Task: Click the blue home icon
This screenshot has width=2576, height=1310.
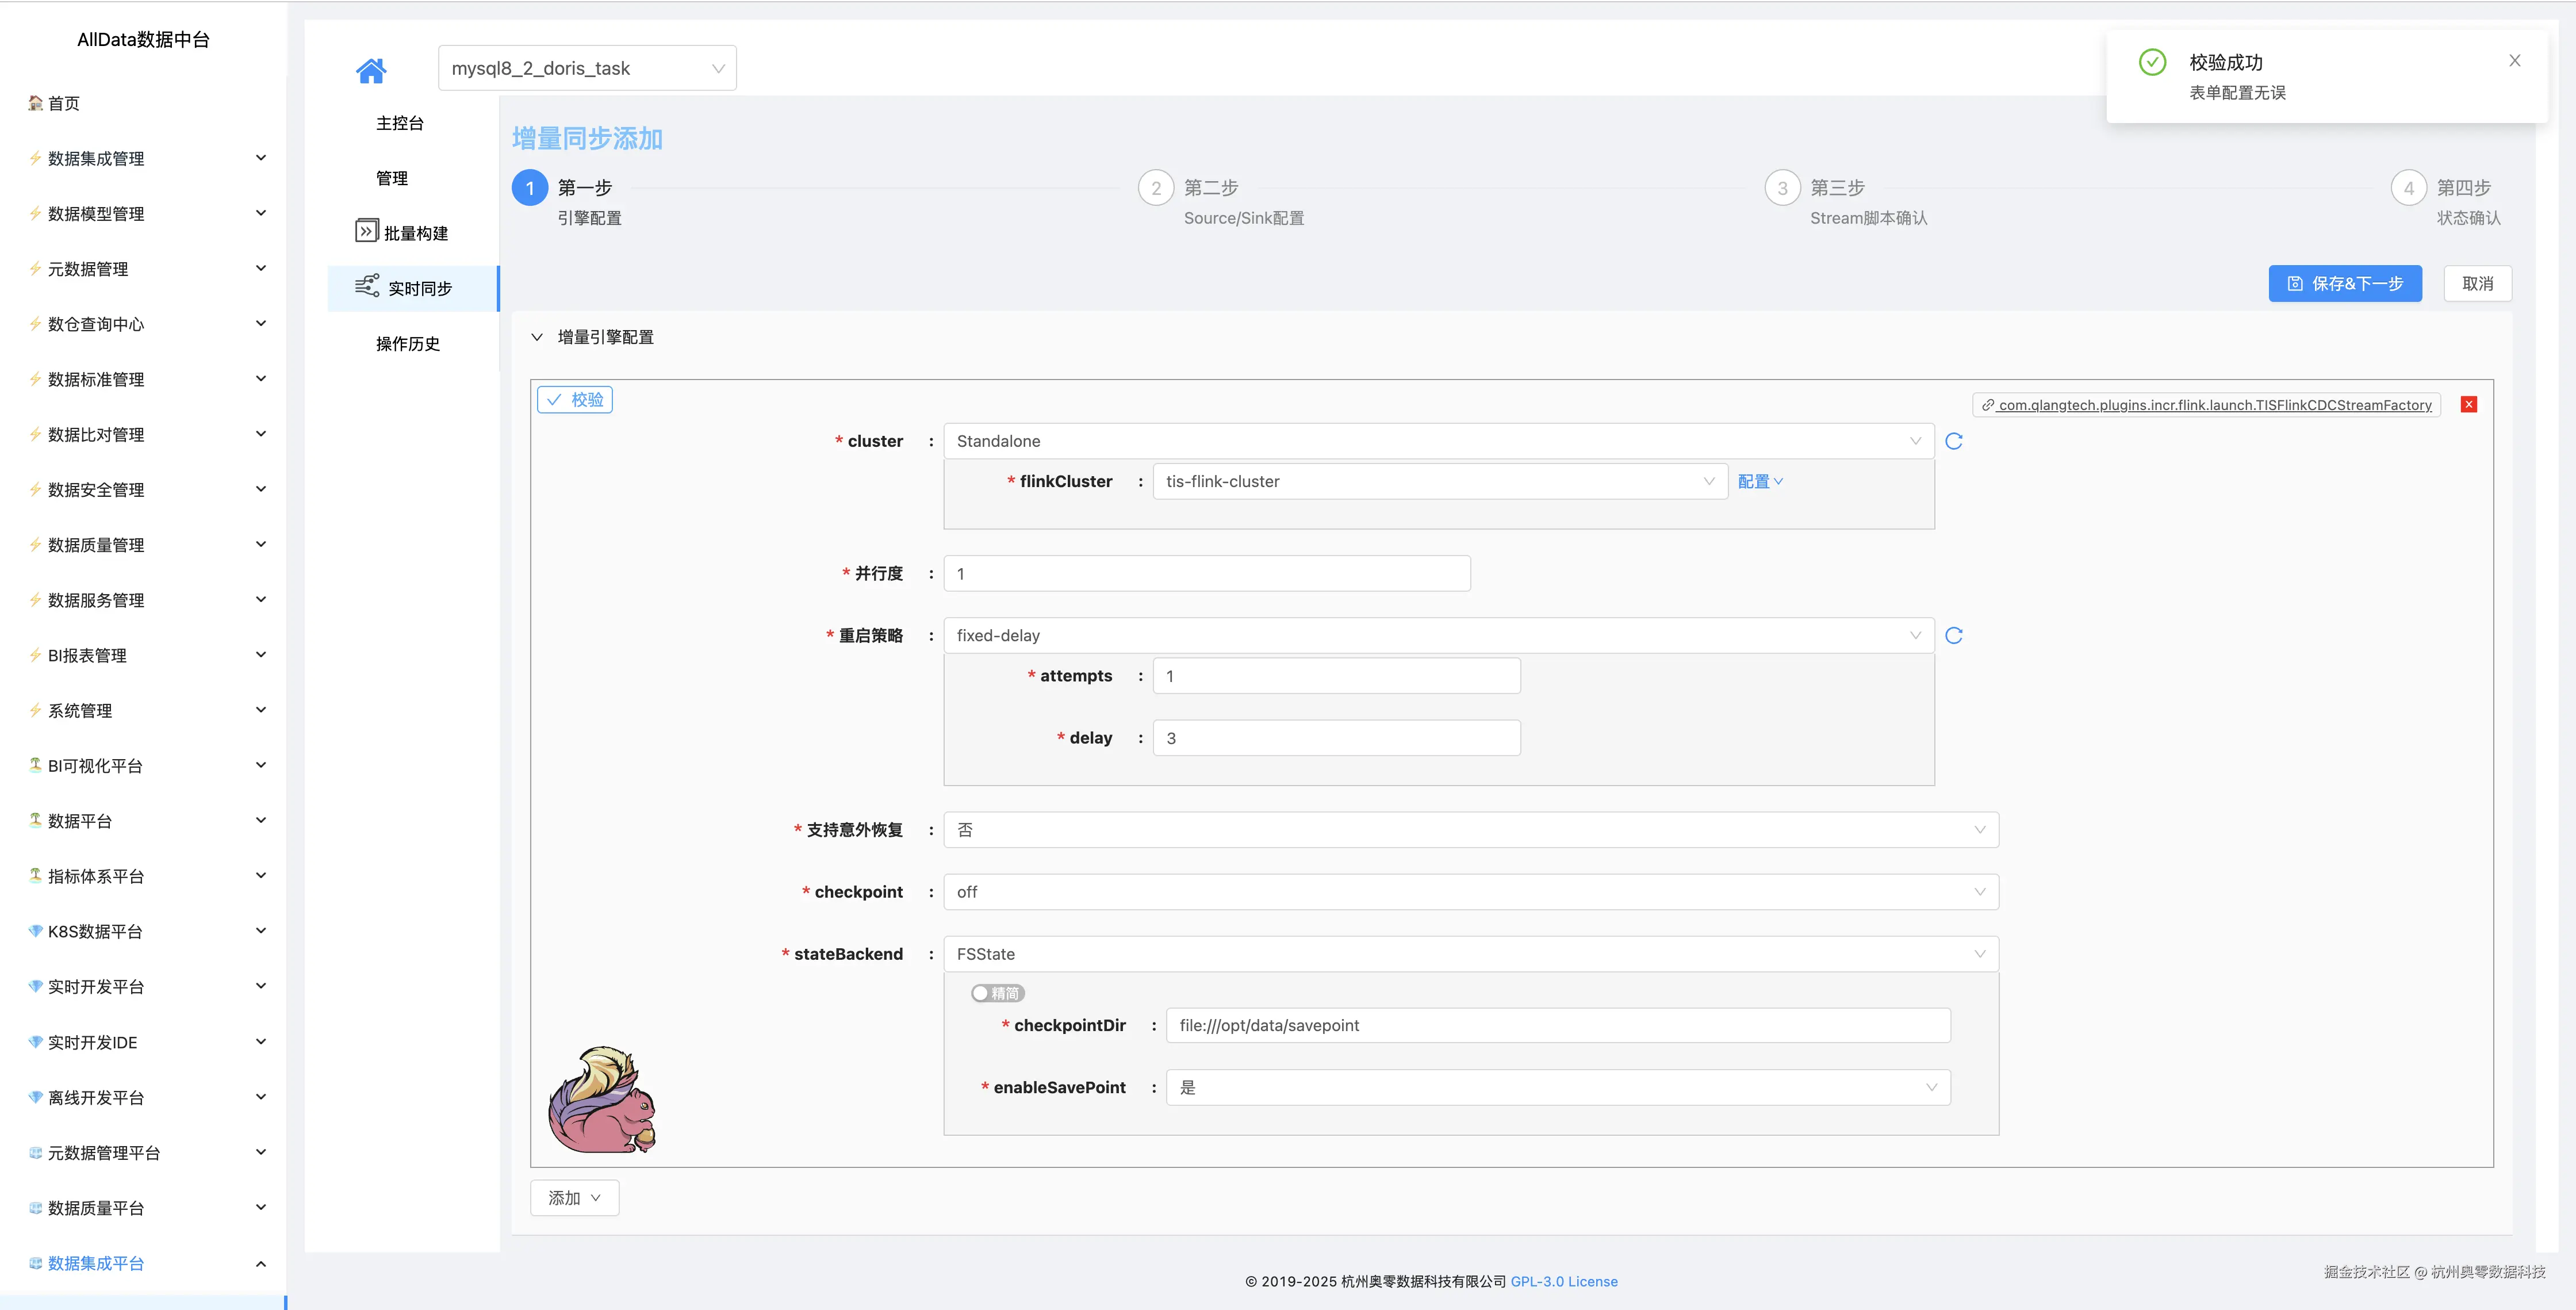Action: tap(370, 70)
